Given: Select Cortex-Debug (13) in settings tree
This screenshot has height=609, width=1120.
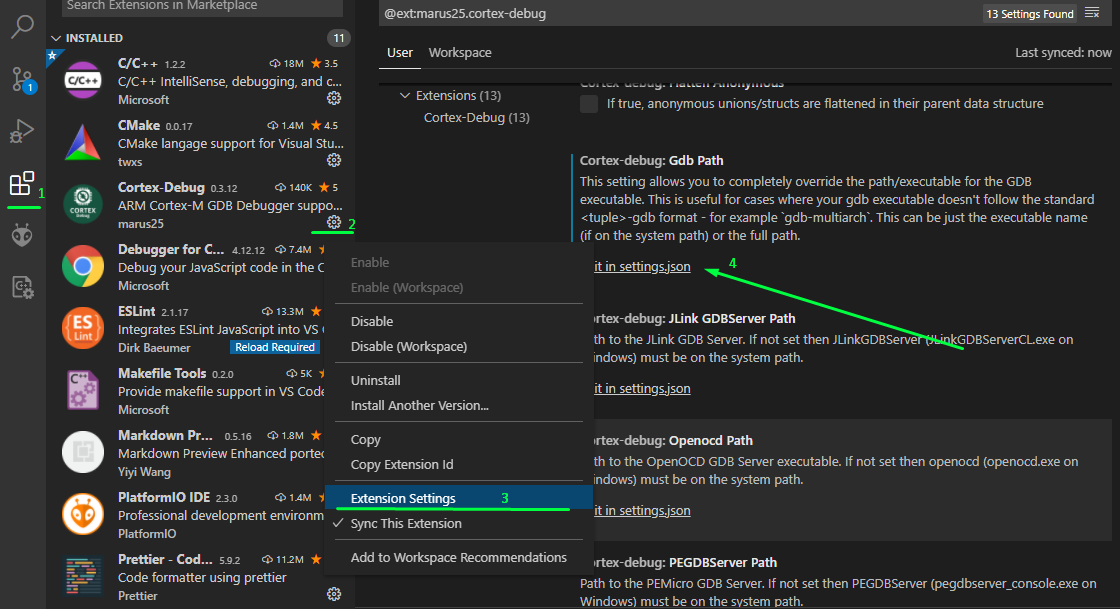Looking at the screenshot, I should pos(476,117).
